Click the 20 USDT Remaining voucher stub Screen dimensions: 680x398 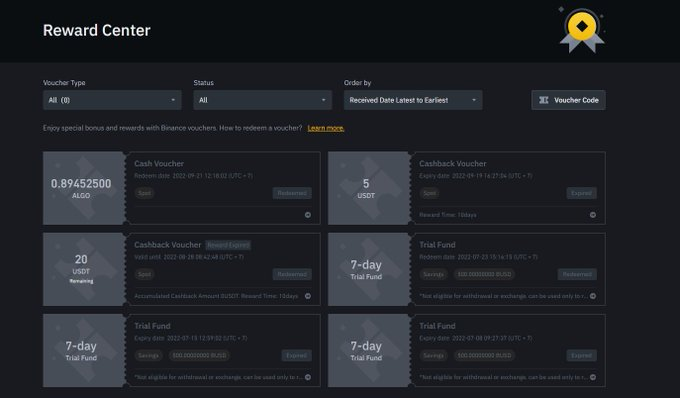[x=84, y=269]
